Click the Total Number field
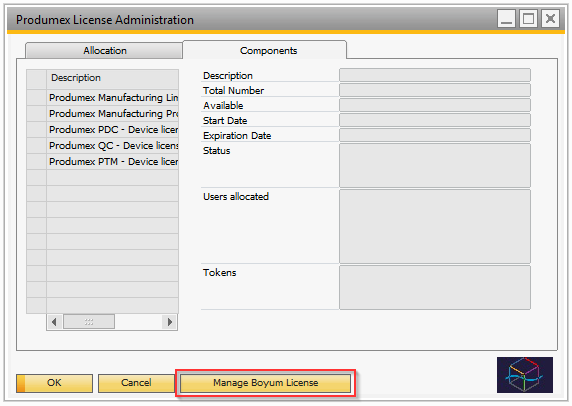 [x=435, y=90]
